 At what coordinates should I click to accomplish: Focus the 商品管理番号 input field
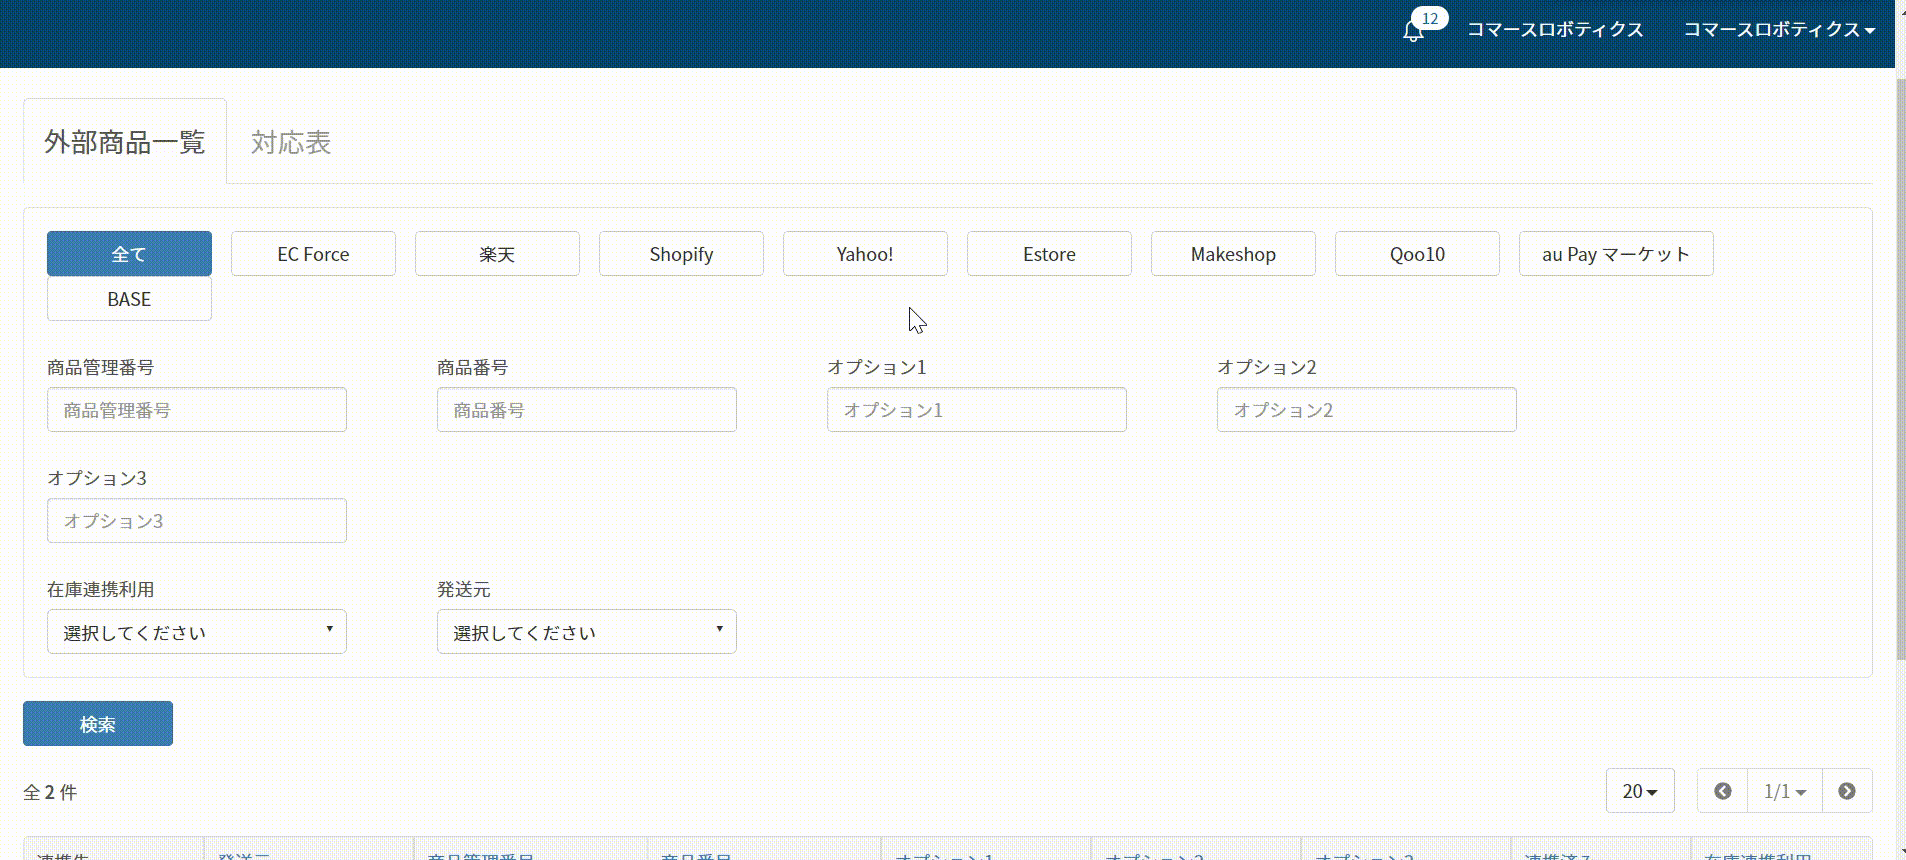[197, 410]
